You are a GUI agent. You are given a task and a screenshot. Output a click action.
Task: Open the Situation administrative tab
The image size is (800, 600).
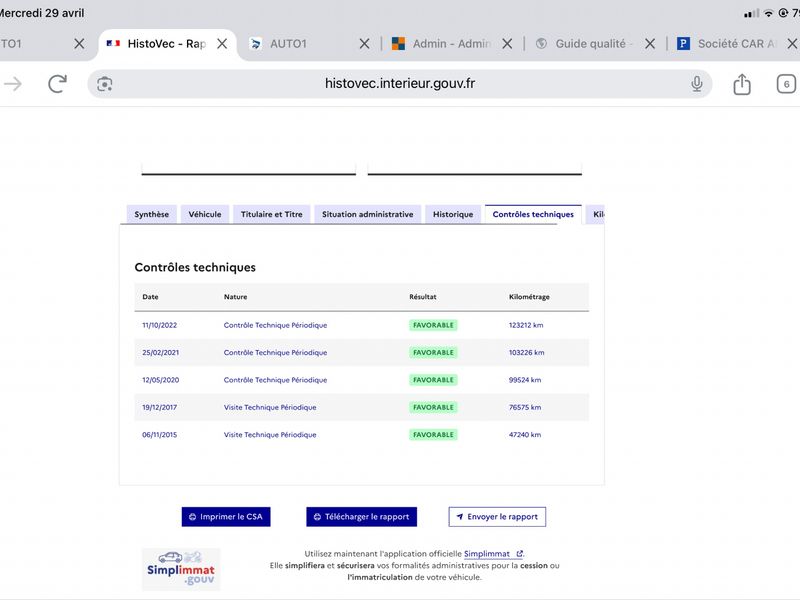pyautogui.click(x=367, y=214)
